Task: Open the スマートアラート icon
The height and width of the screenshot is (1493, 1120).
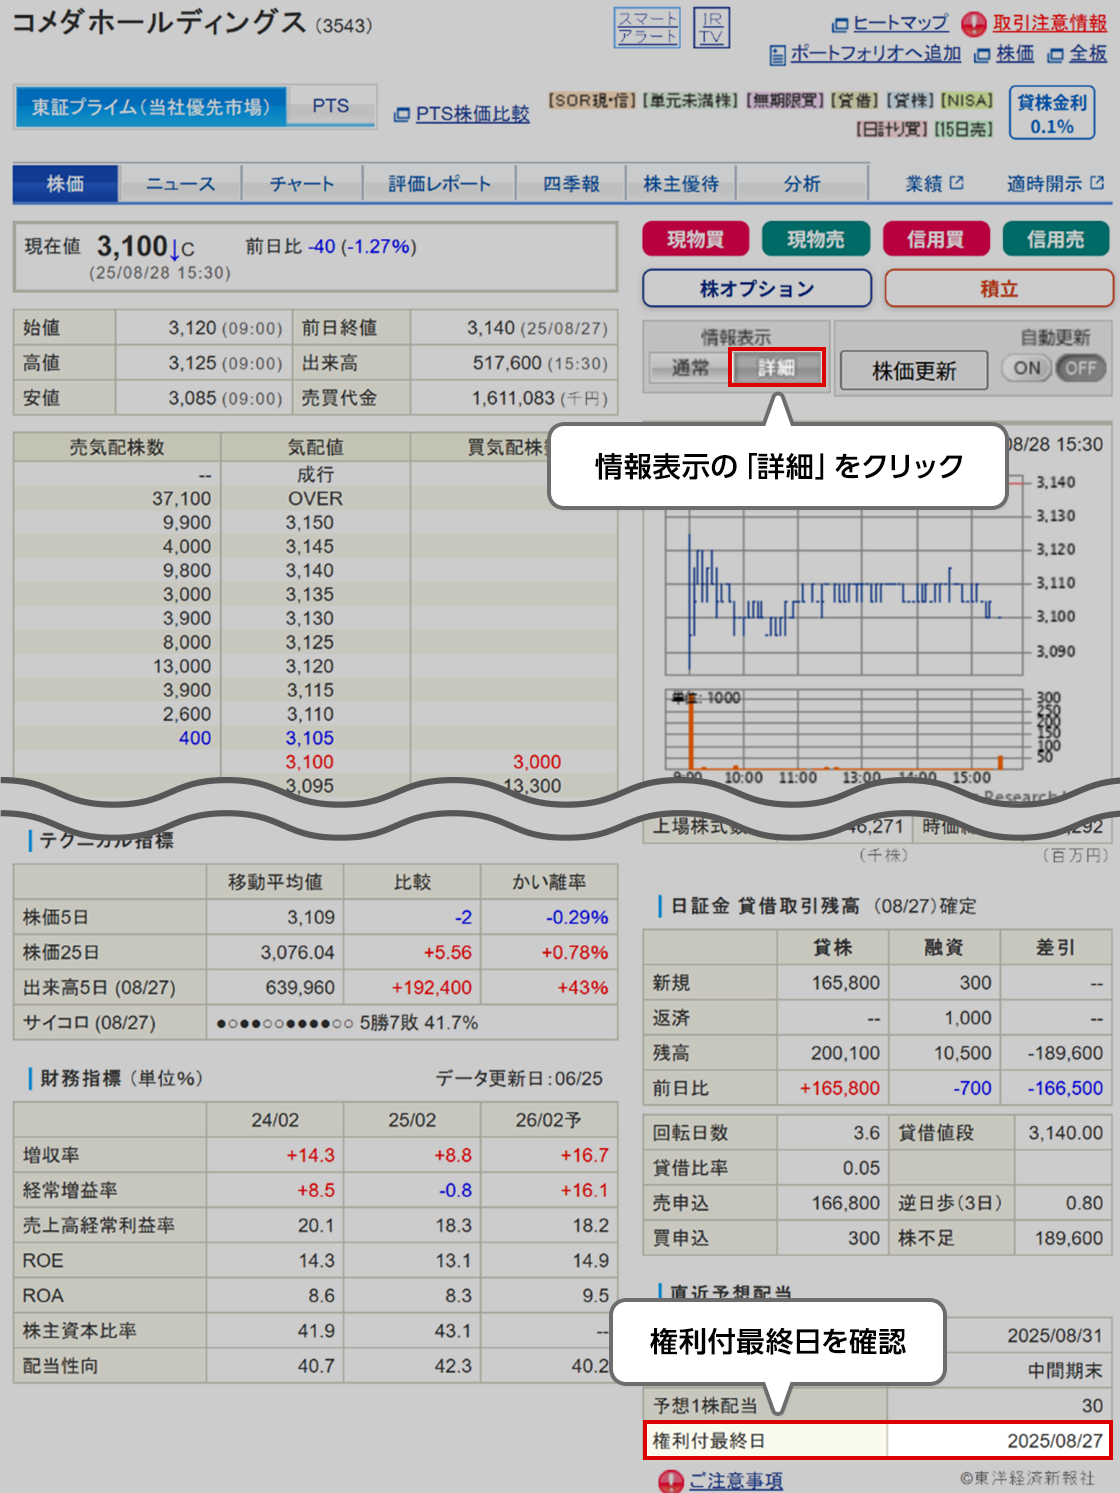Action: tap(647, 28)
